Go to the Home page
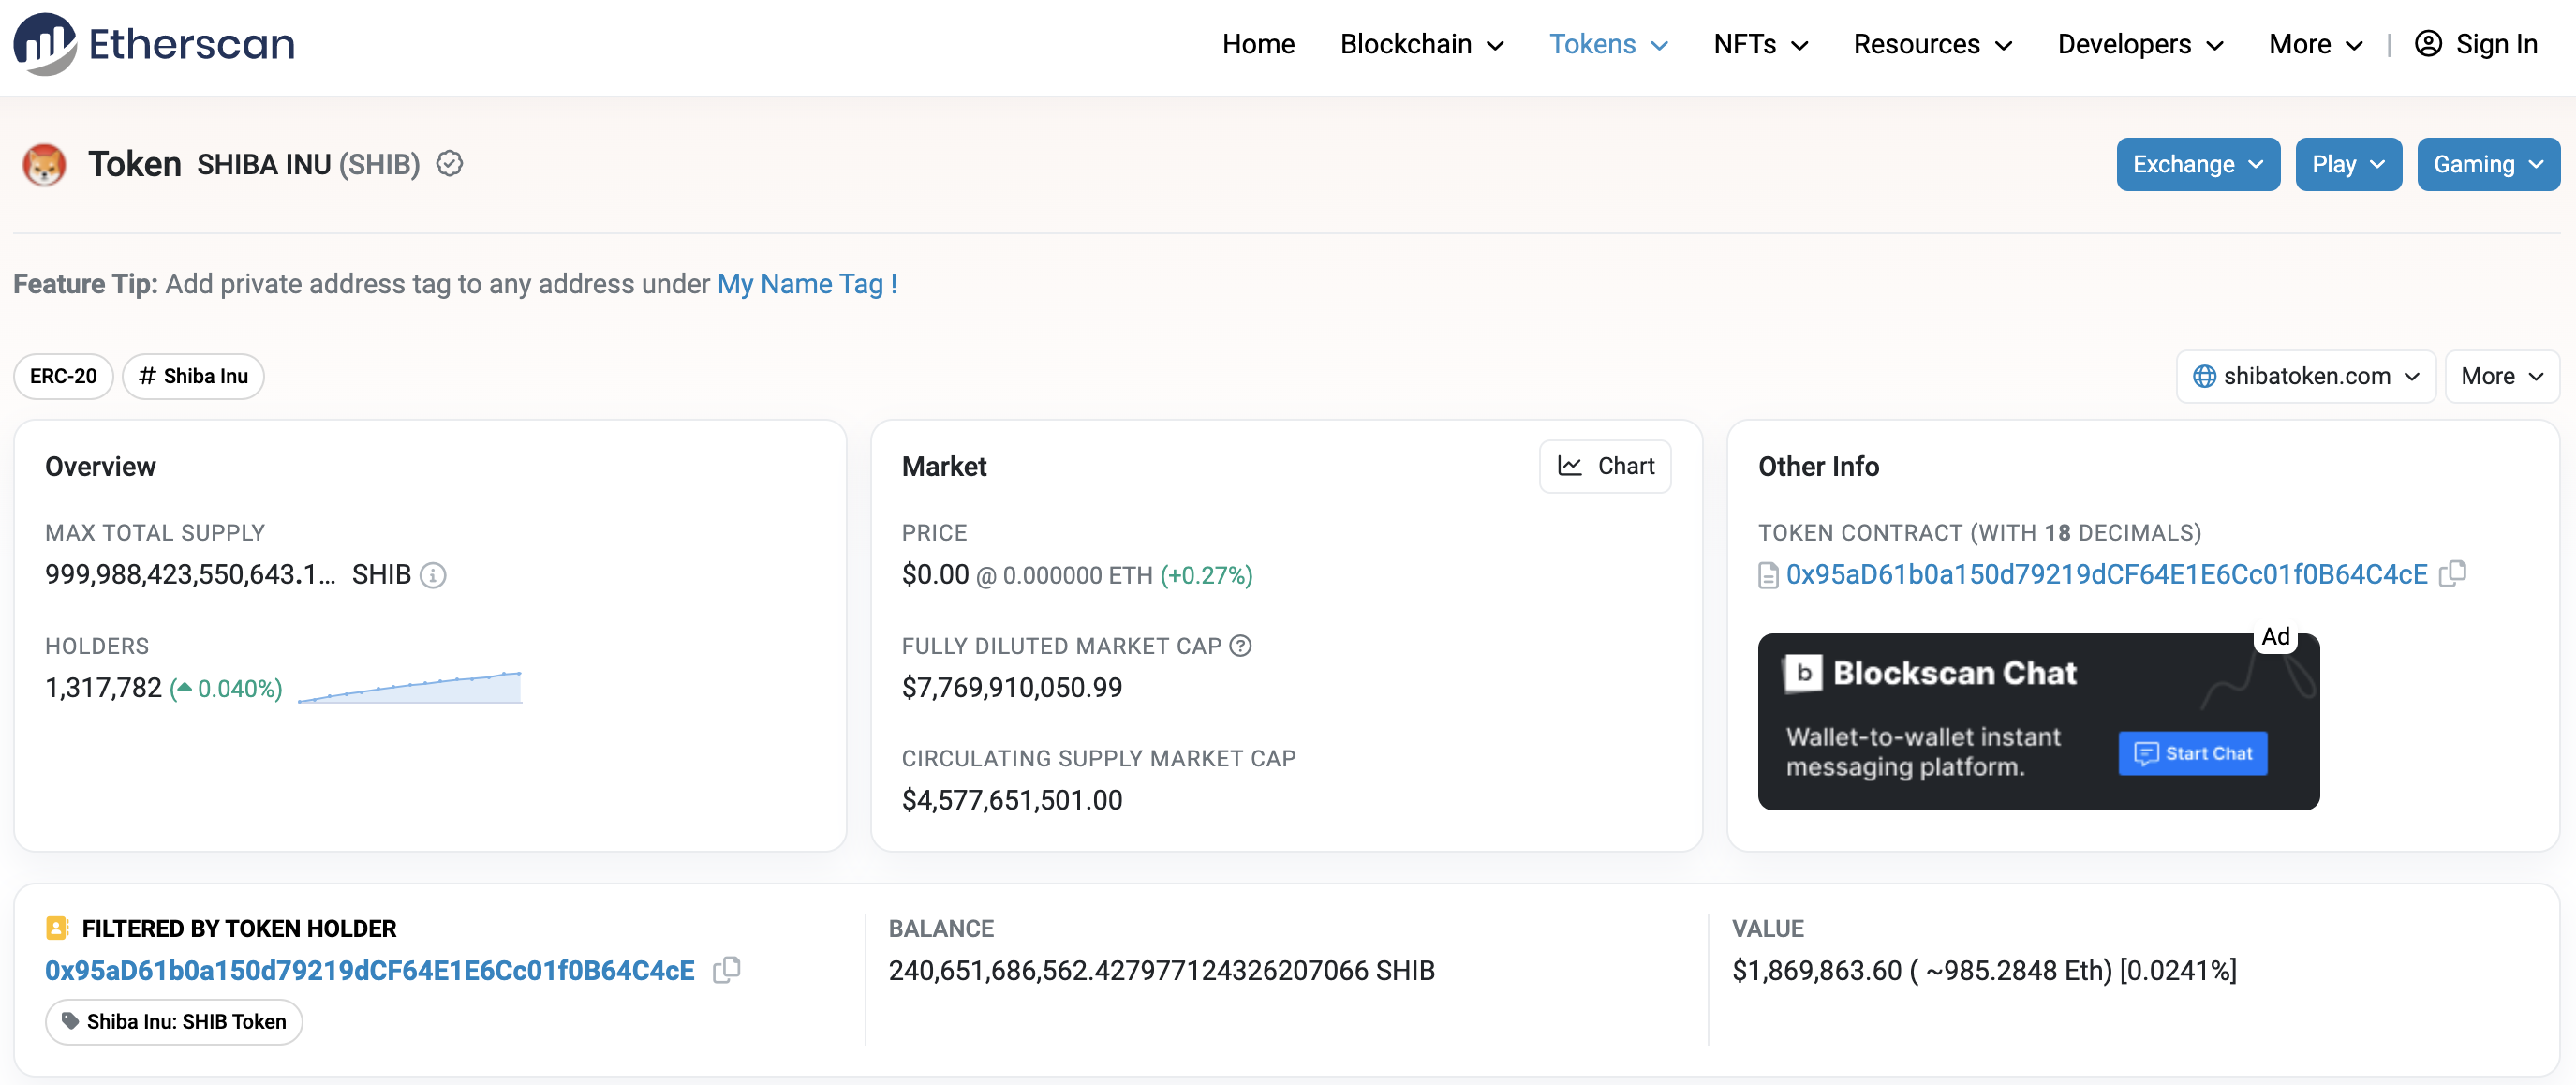 tap(1258, 44)
